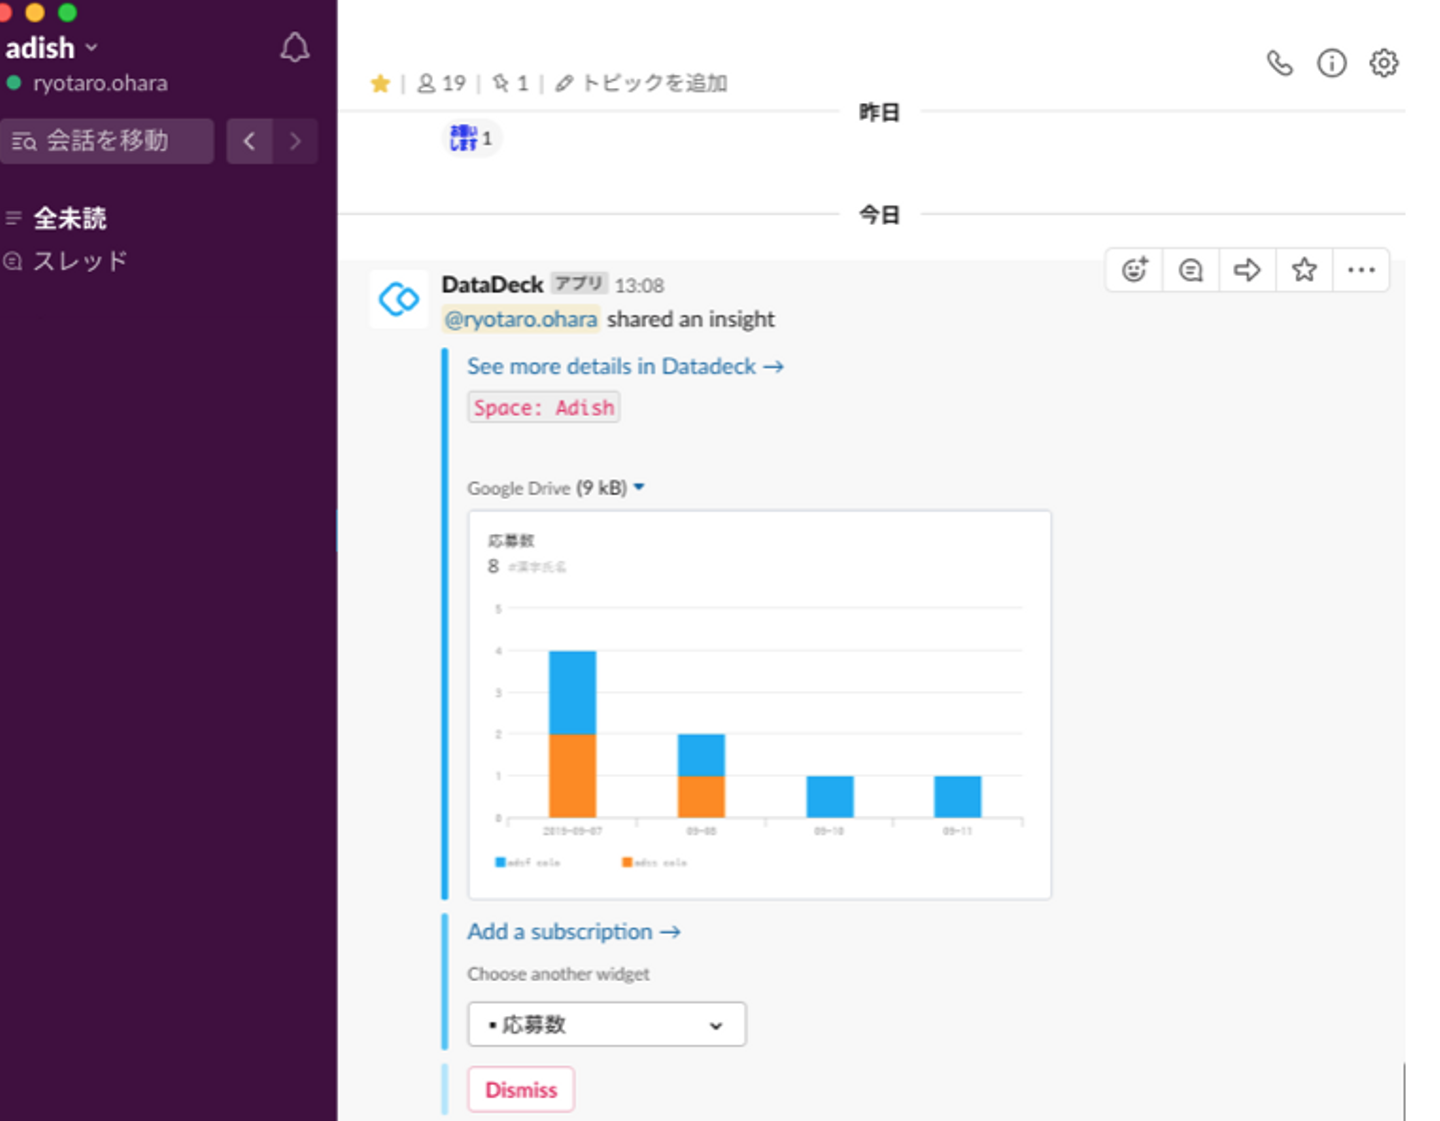The image size is (1440, 1121).
Task: Click the DataDeck sender name
Action: [492, 285]
